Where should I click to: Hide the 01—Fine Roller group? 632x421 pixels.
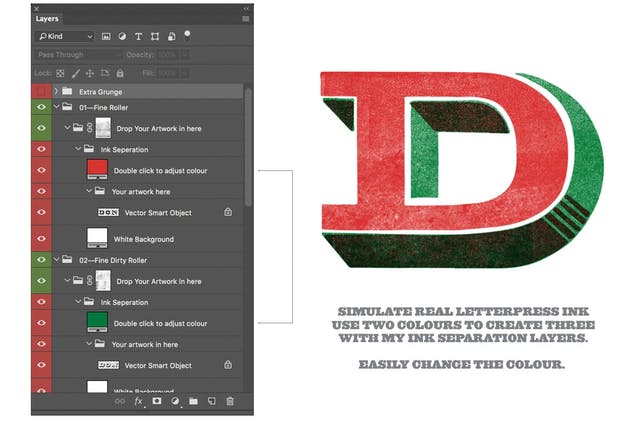pos(41,107)
